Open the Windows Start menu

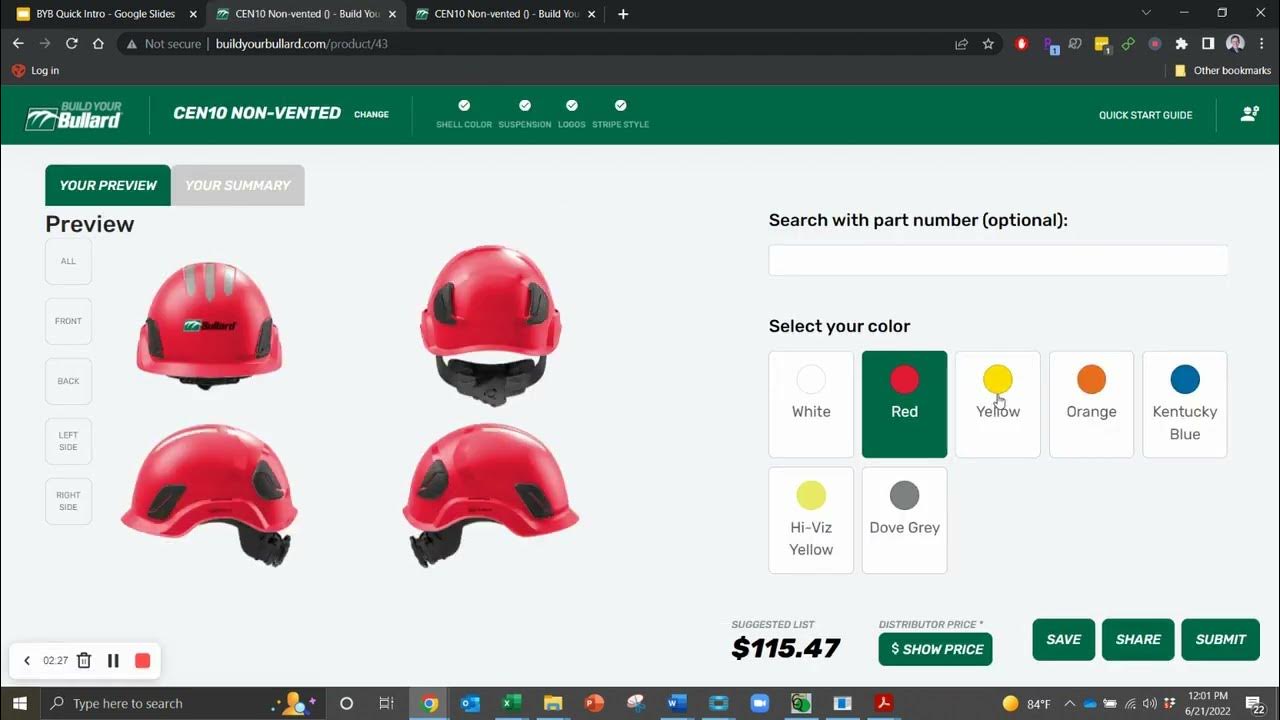pyautogui.click(x=20, y=703)
